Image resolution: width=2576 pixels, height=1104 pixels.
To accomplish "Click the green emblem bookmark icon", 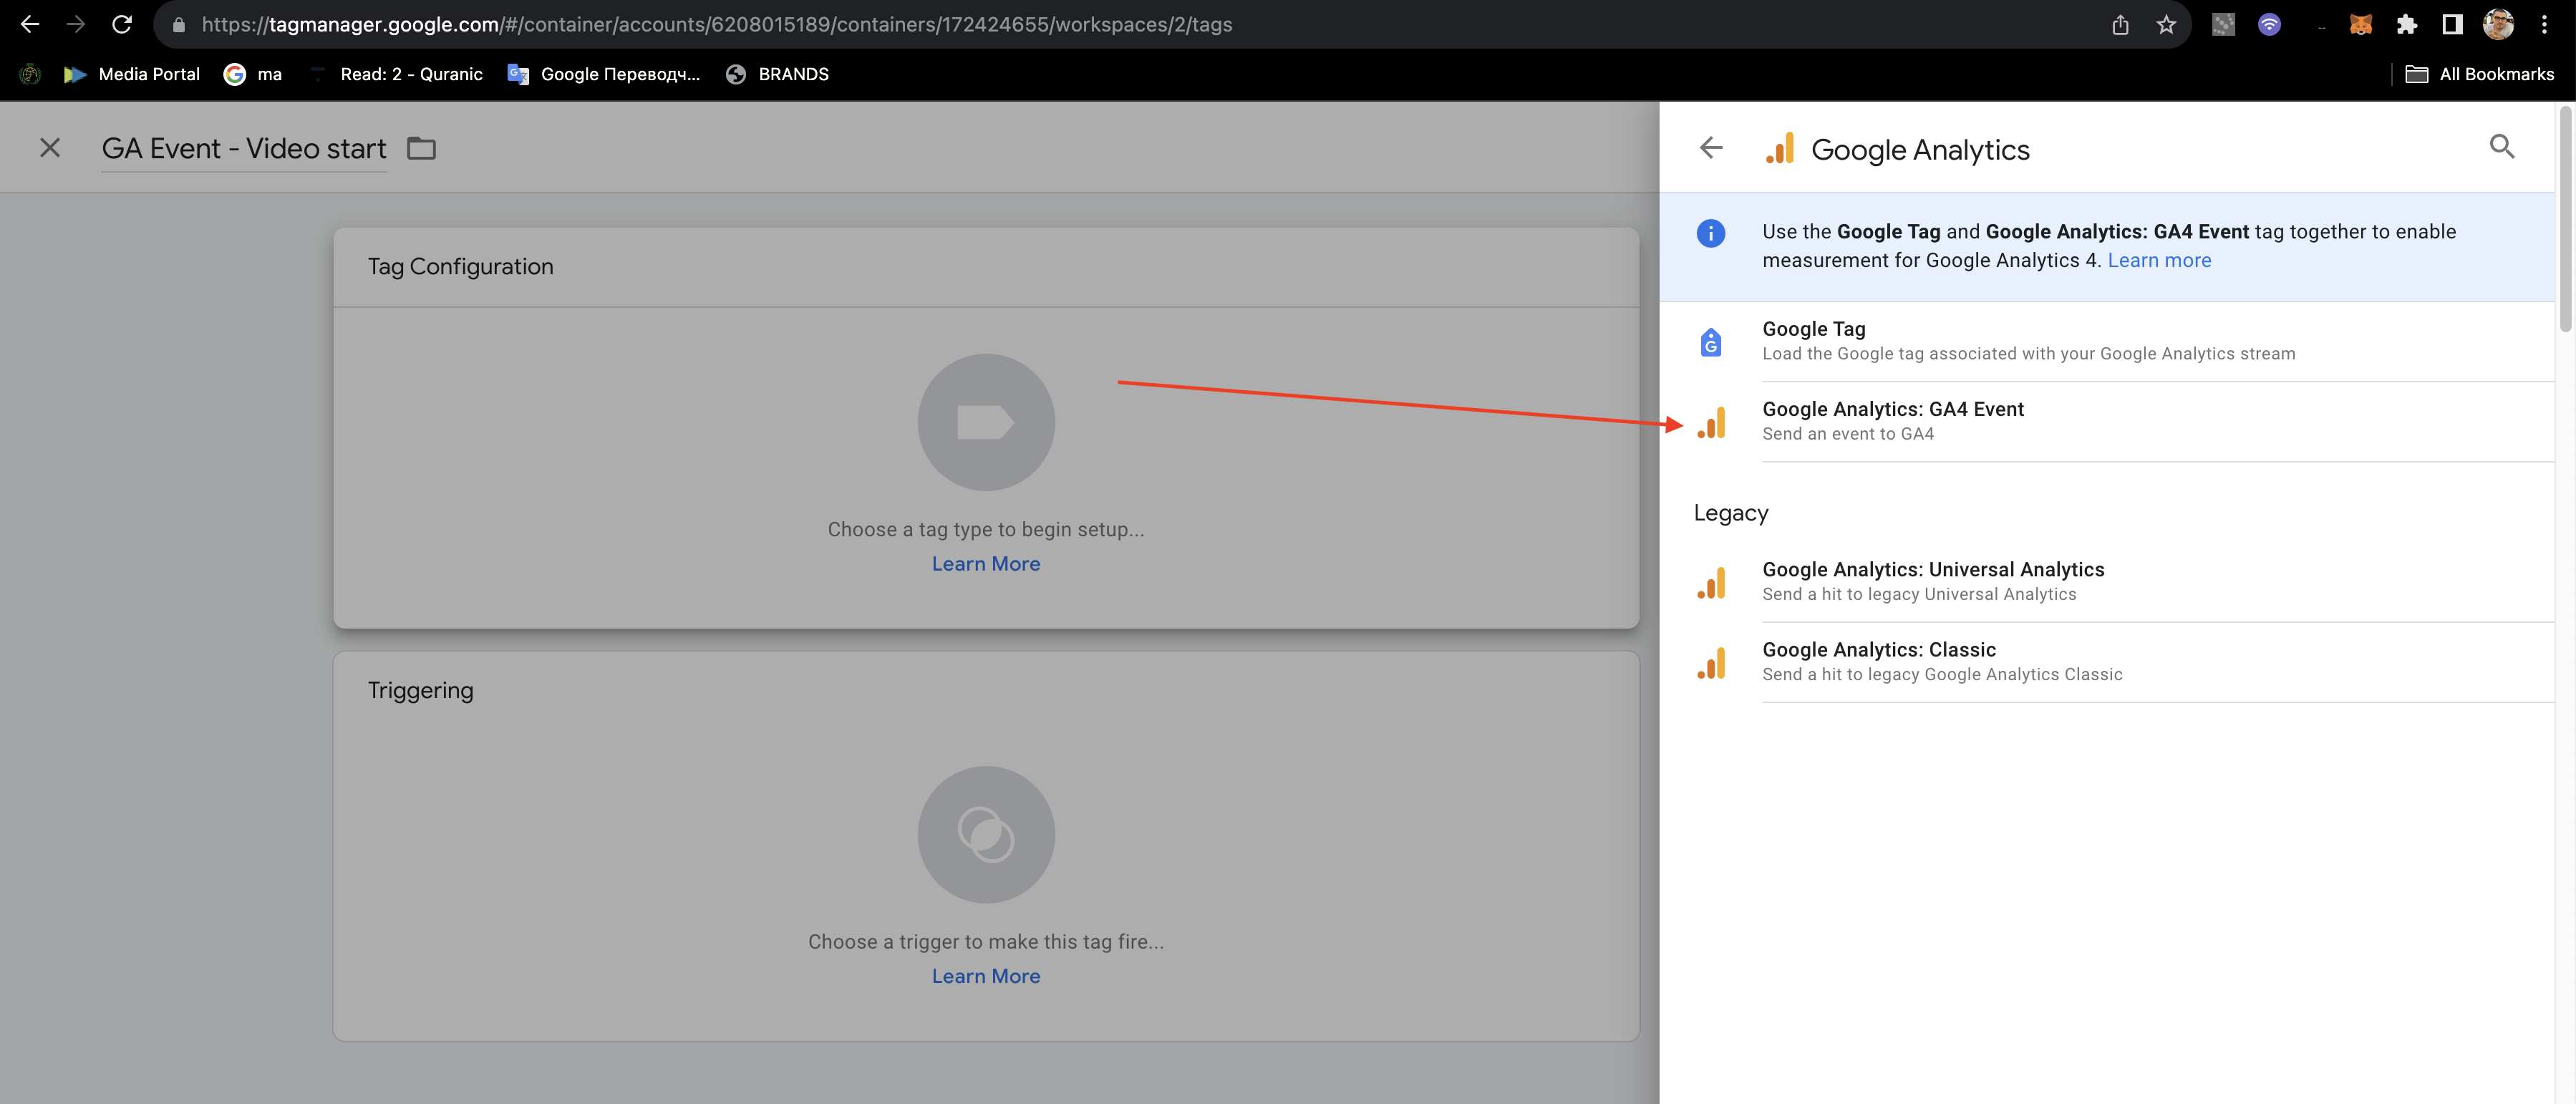I will pos(30,74).
